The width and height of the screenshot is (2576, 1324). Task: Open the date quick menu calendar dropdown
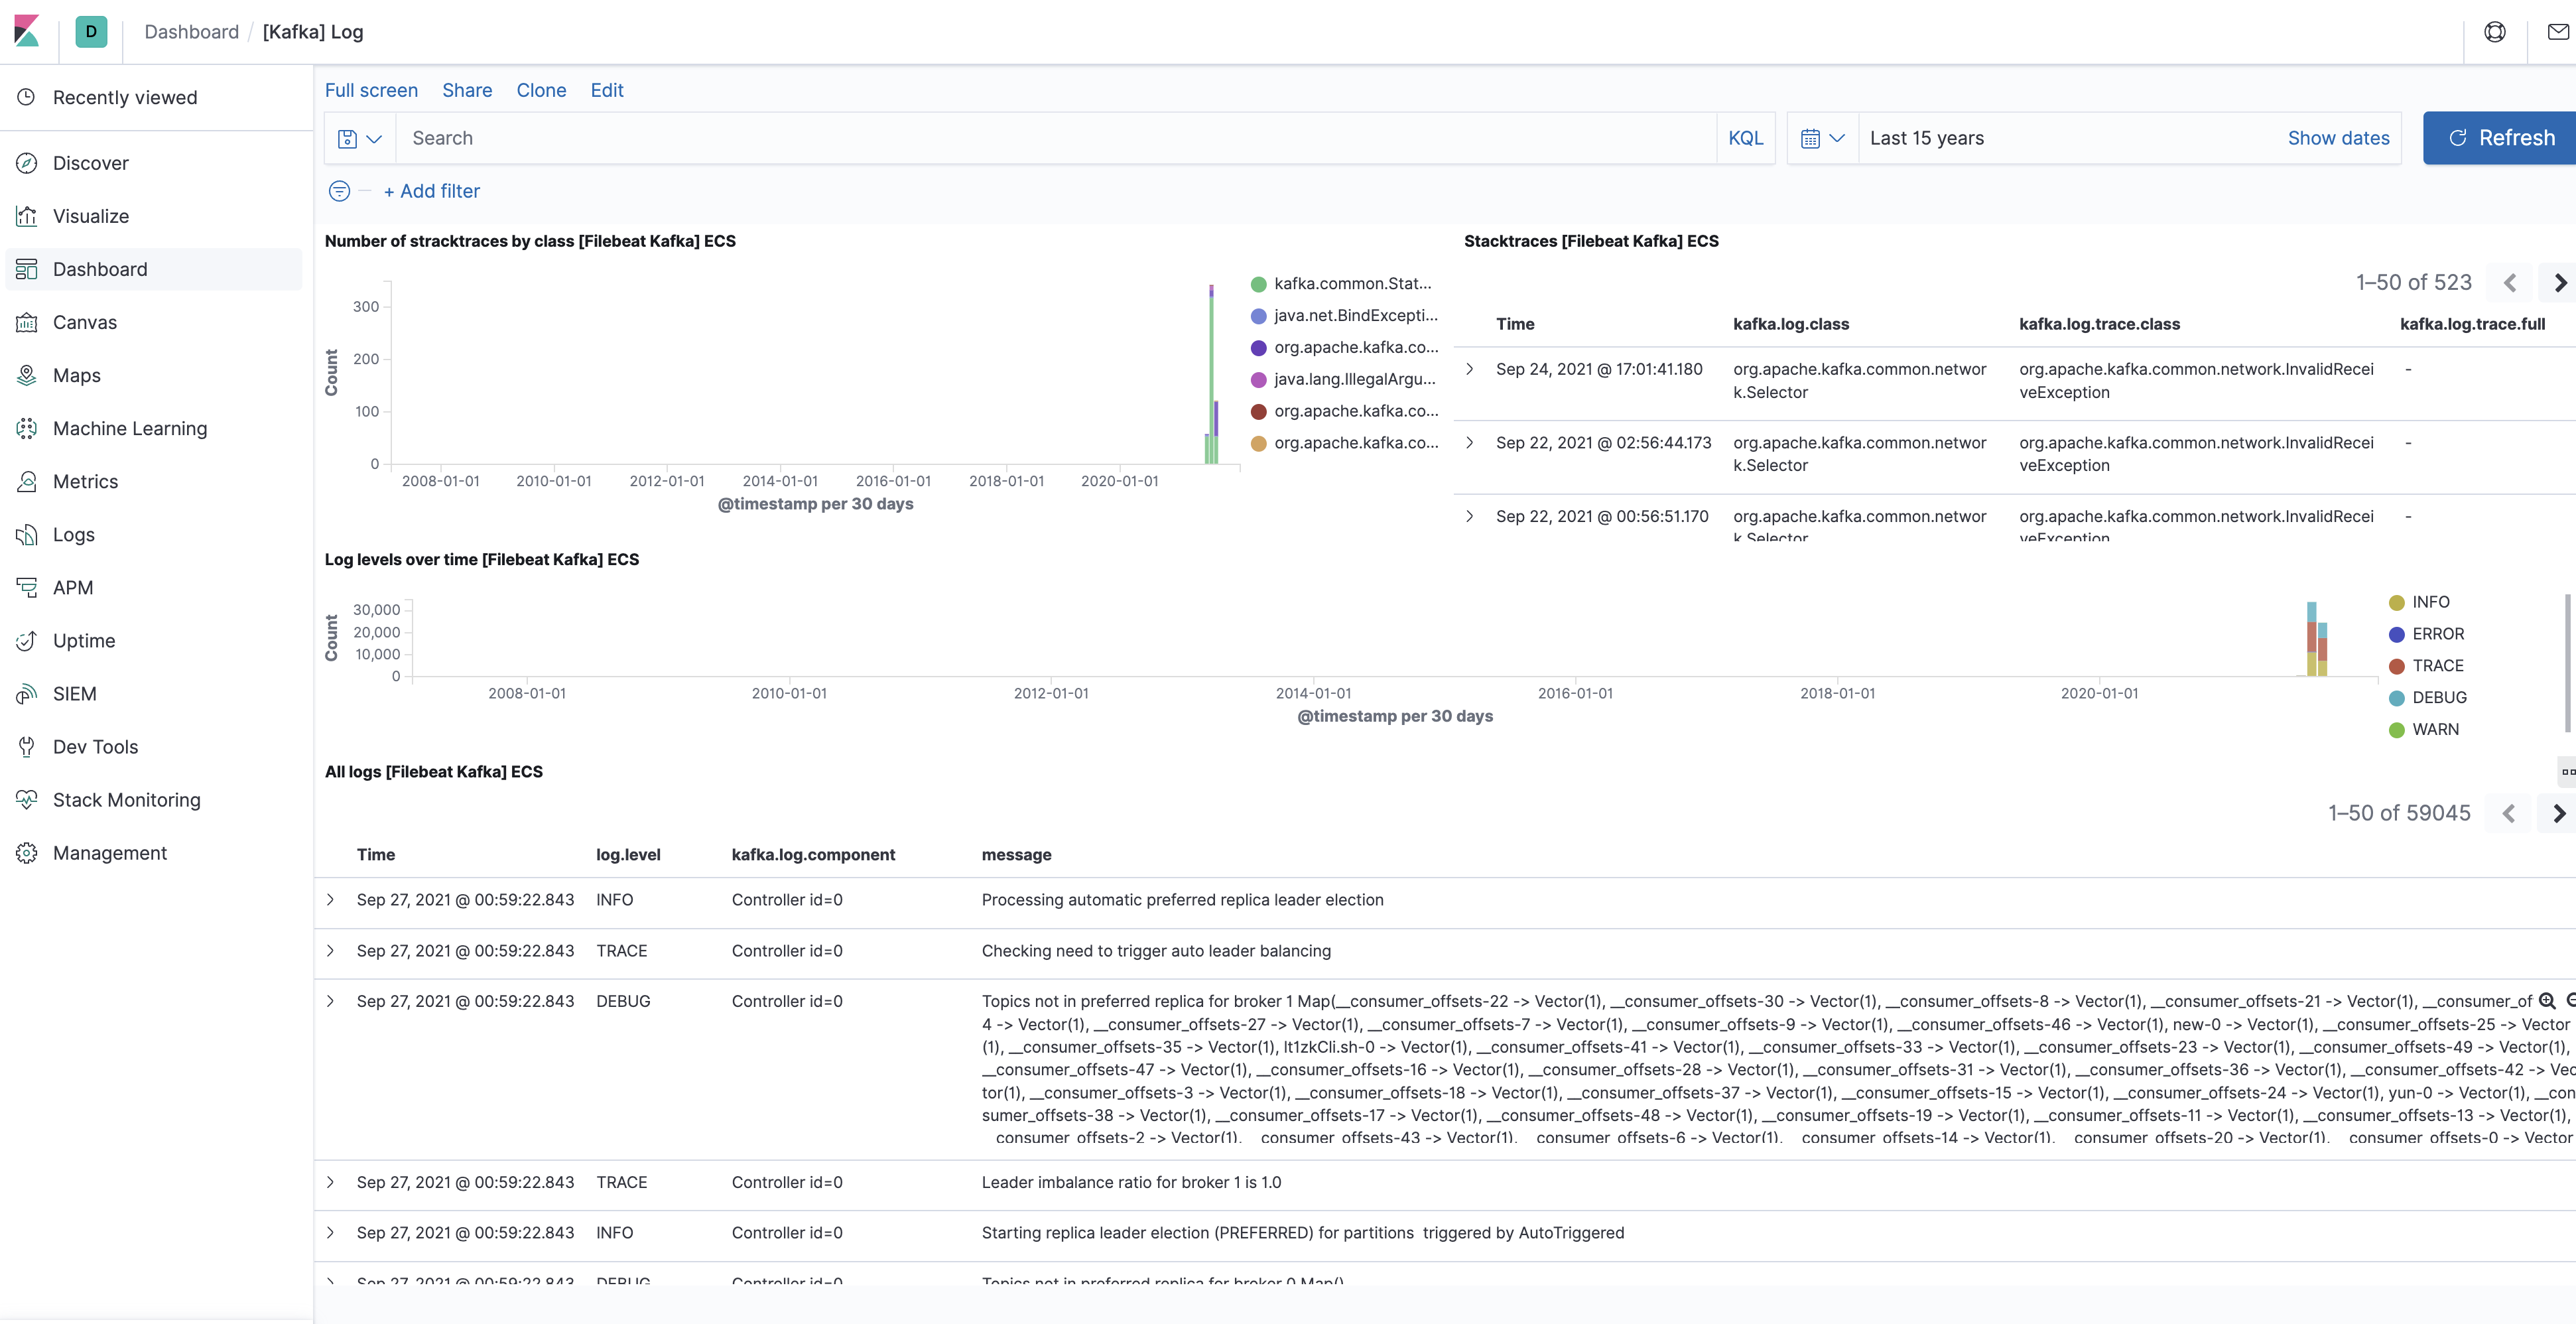(x=1822, y=138)
